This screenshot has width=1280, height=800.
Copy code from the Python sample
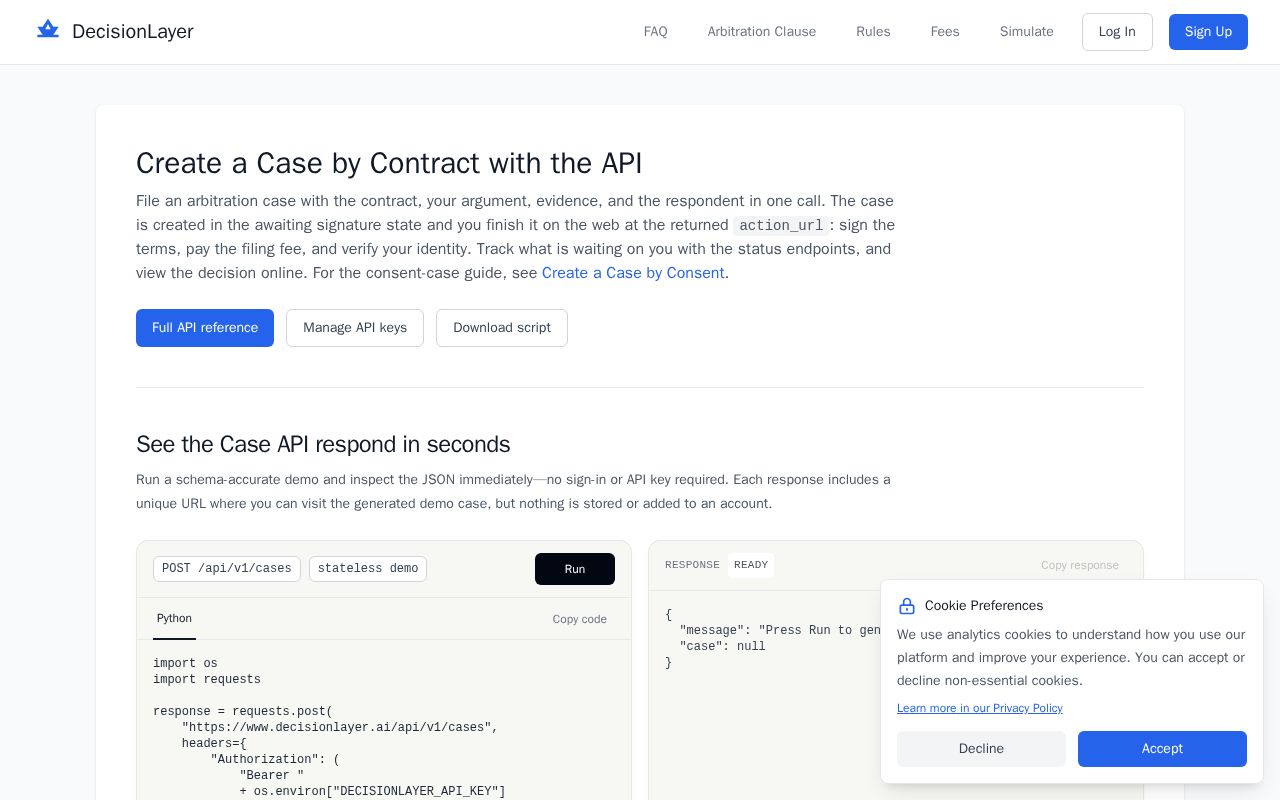(580, 619)
